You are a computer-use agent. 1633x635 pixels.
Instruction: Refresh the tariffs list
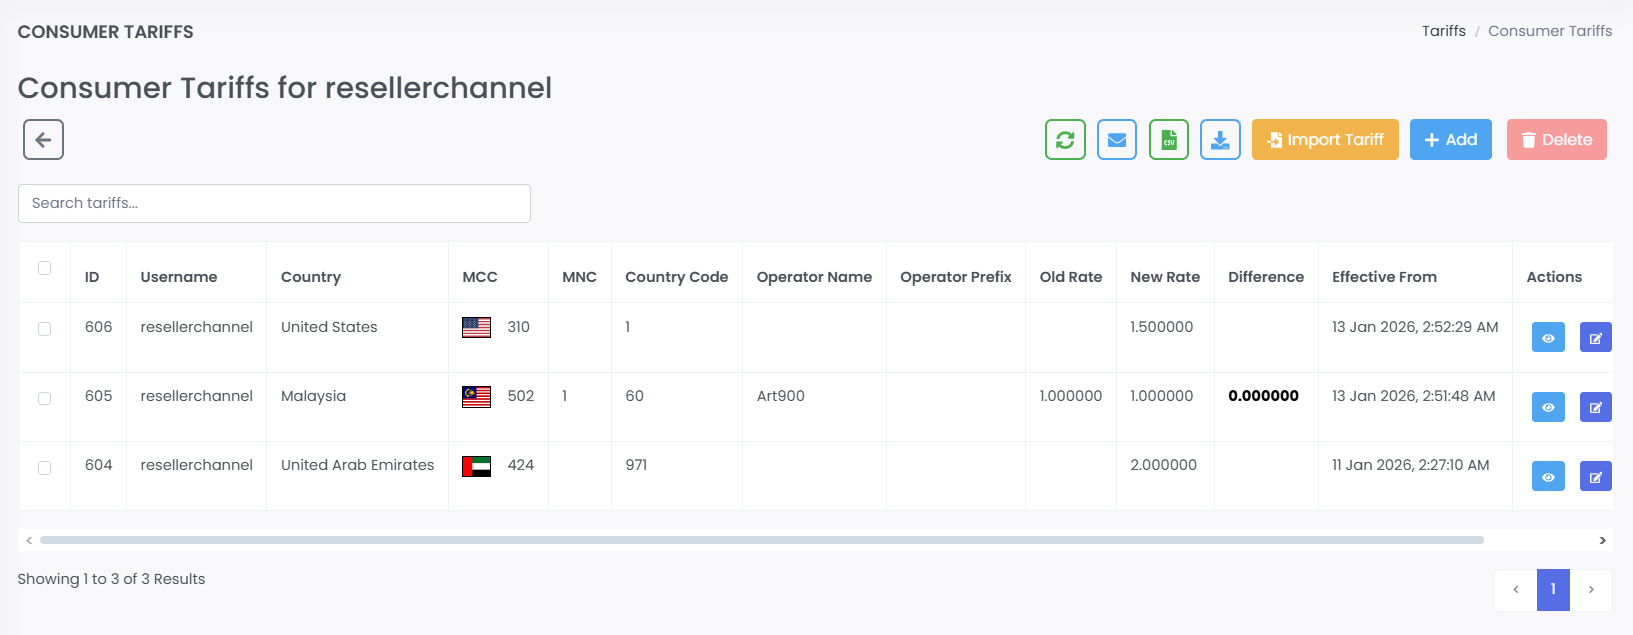(1065, 140)
